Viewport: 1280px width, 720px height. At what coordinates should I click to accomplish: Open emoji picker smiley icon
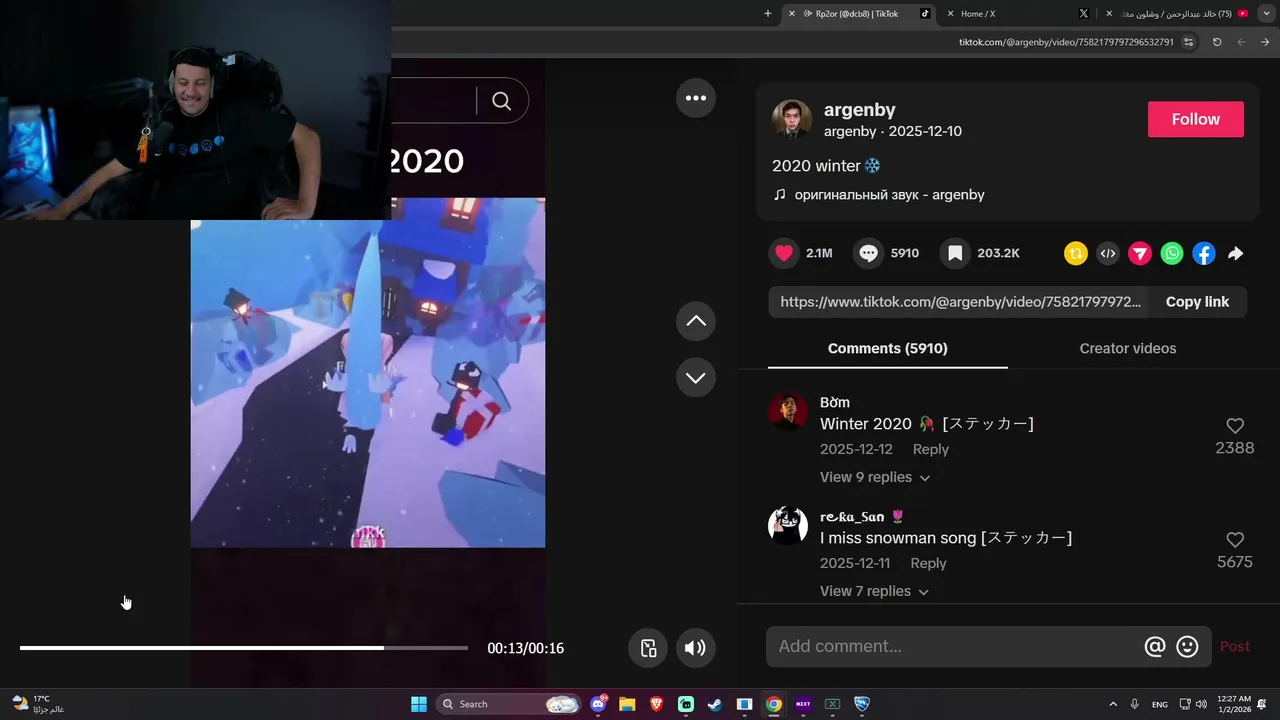point(1187,647)
